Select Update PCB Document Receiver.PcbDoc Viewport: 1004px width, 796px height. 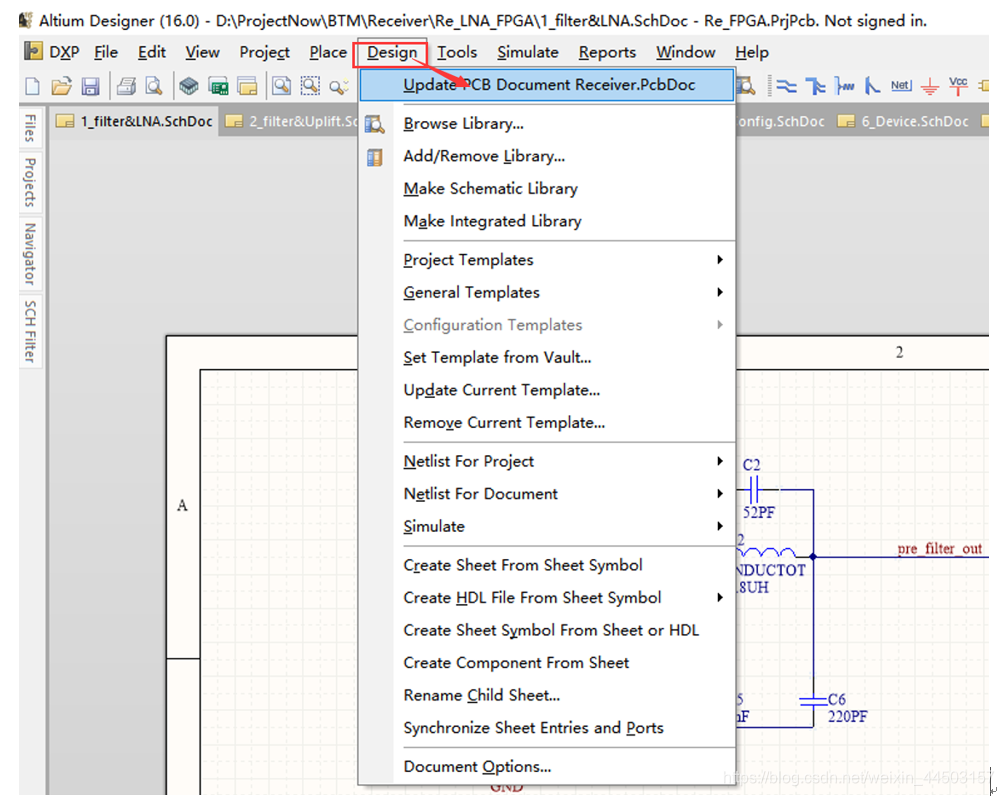click(x=548, y=85)
